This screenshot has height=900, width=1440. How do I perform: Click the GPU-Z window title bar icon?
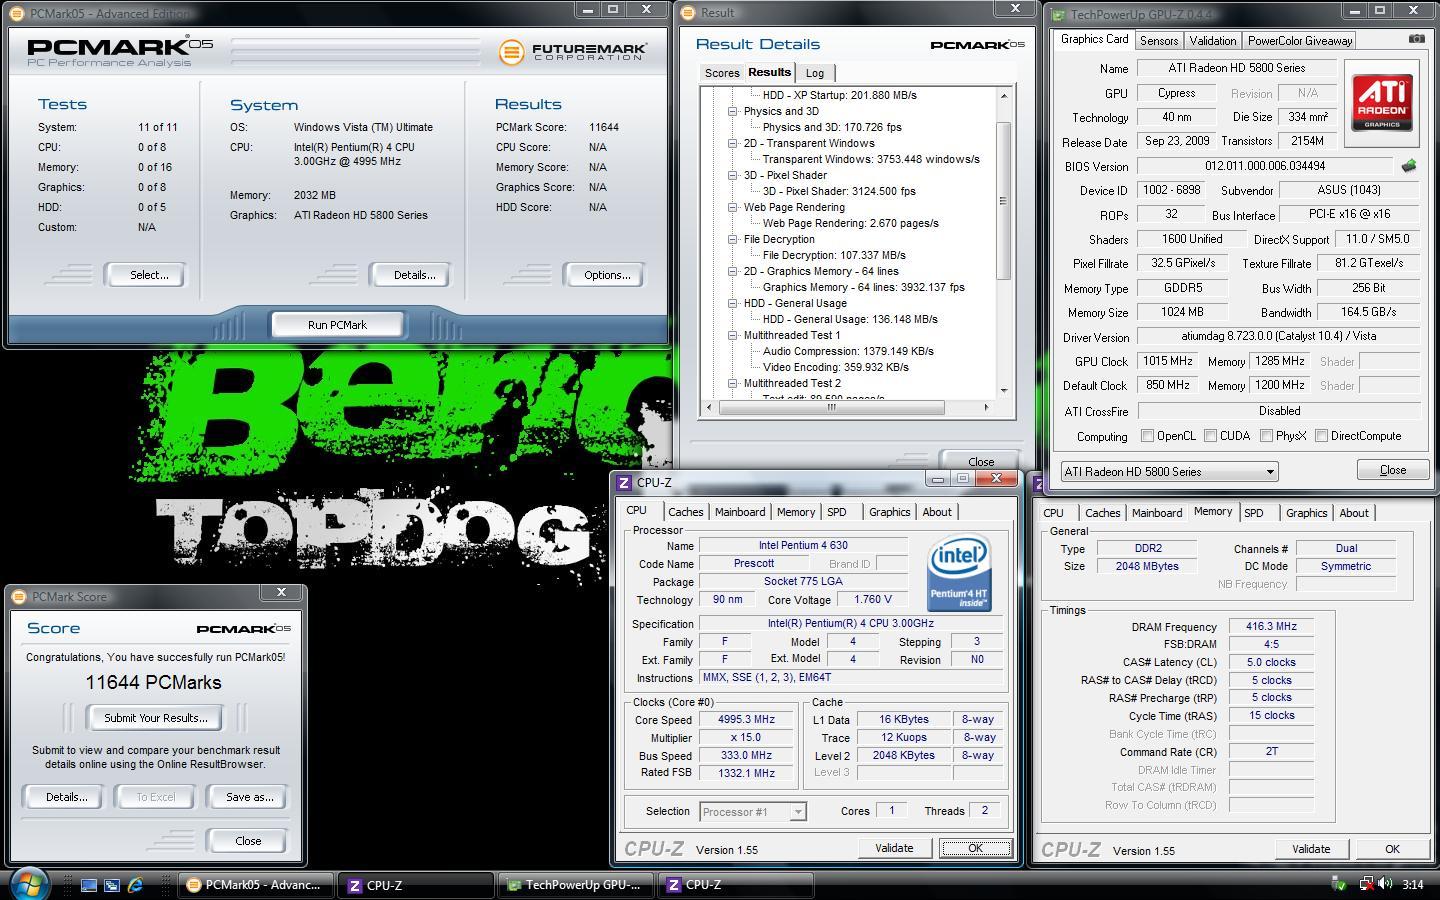click(x=1058, y=14)
